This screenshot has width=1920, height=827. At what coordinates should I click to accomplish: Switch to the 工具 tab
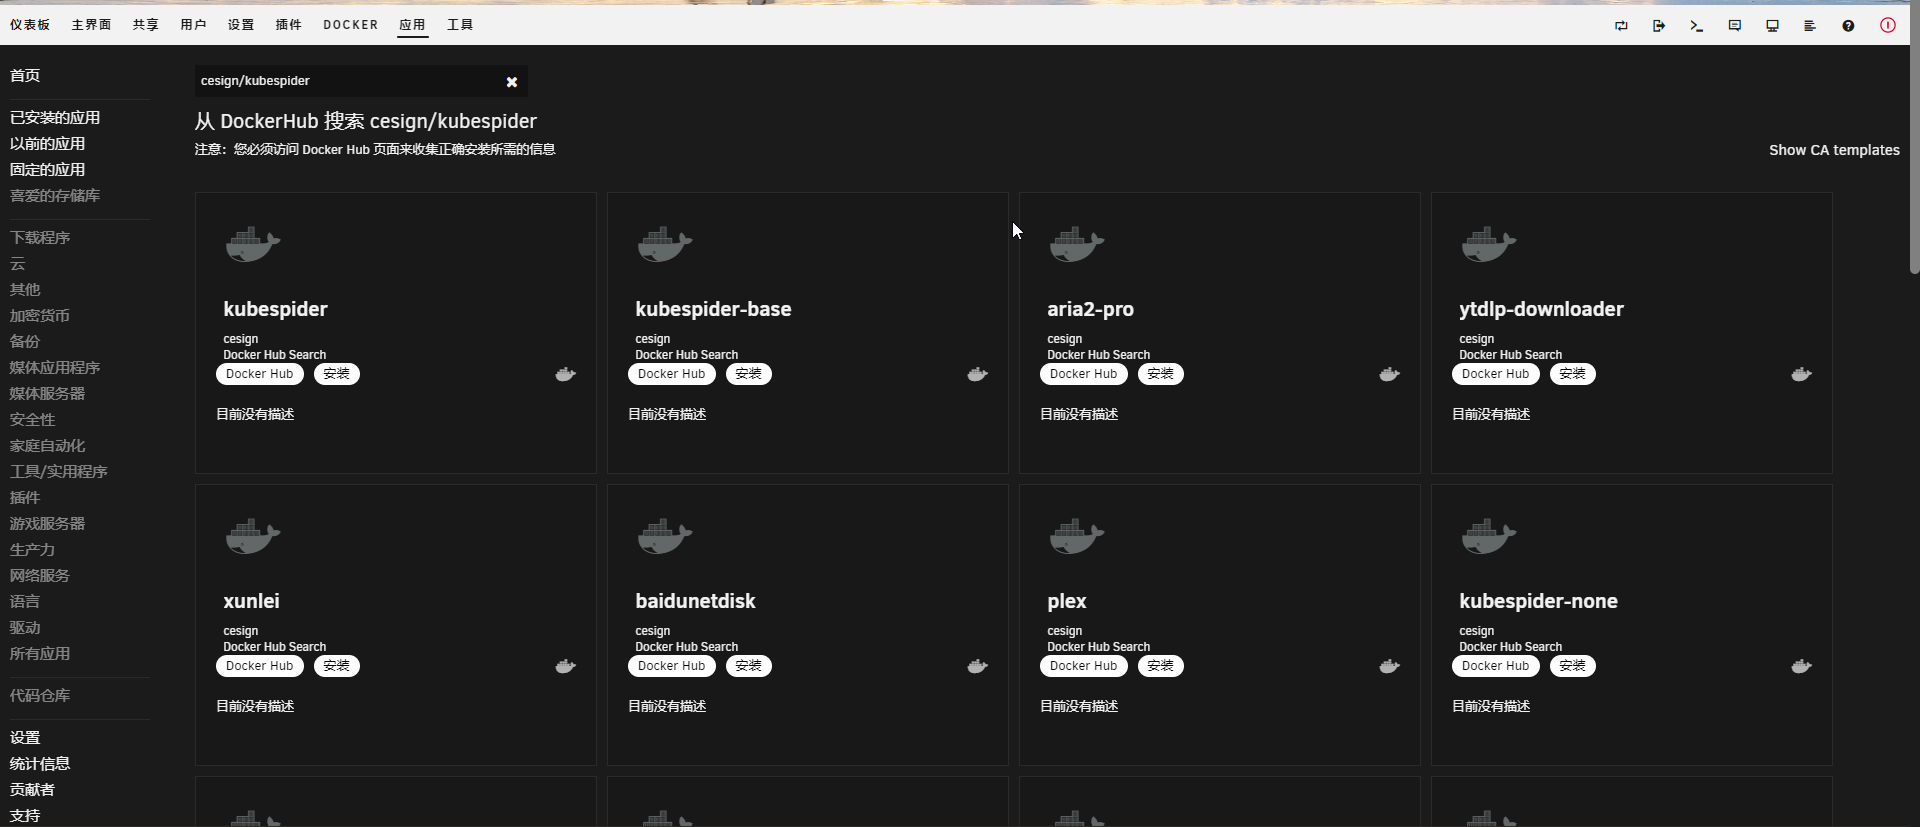(x=459, y=25)
